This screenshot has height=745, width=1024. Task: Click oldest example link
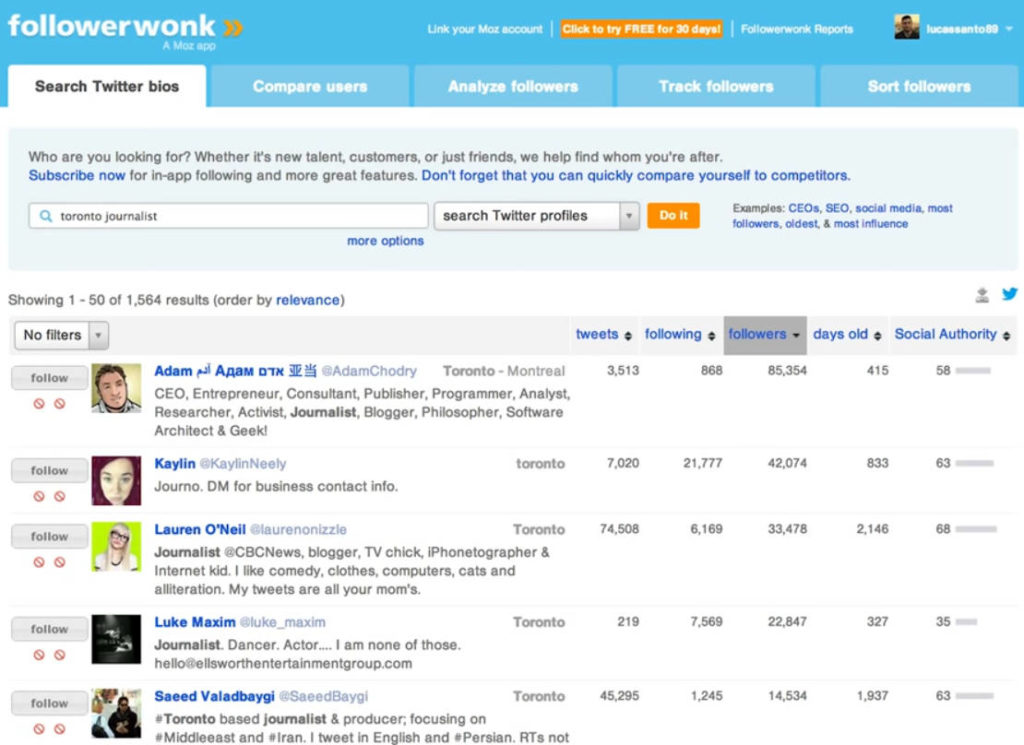coord(801,223)
